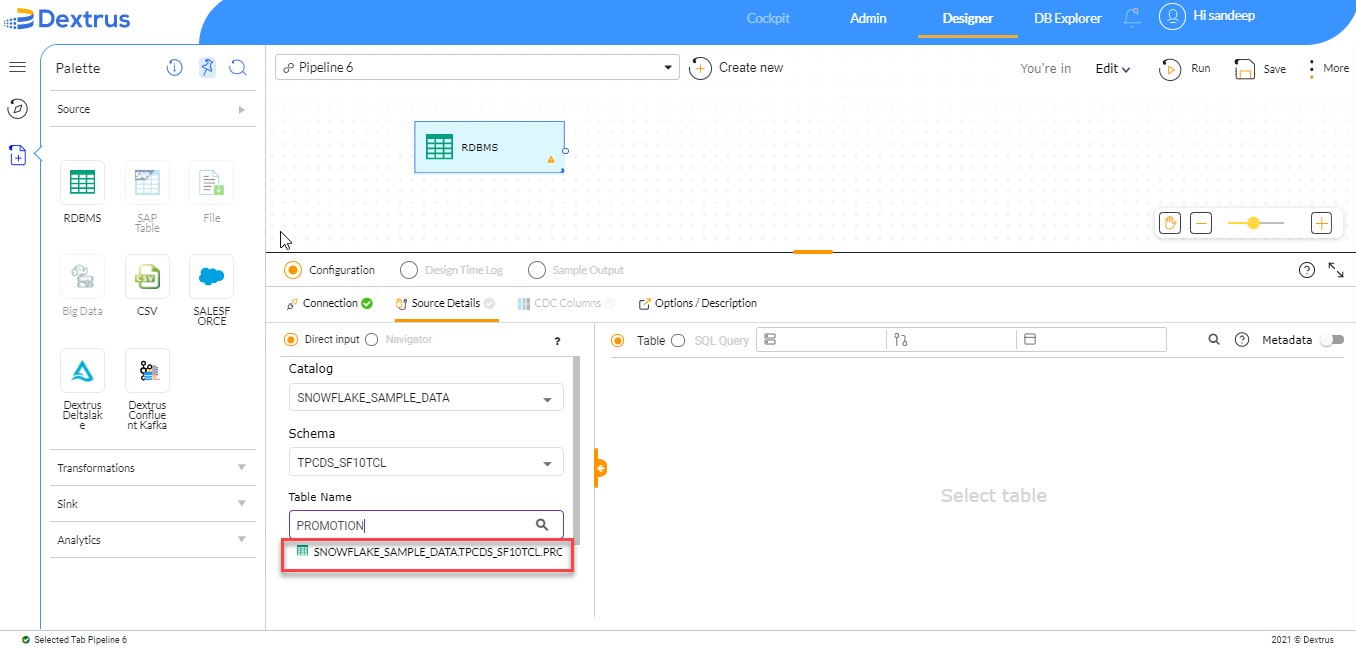Toggle the Metadata switch

[1332, 340]
